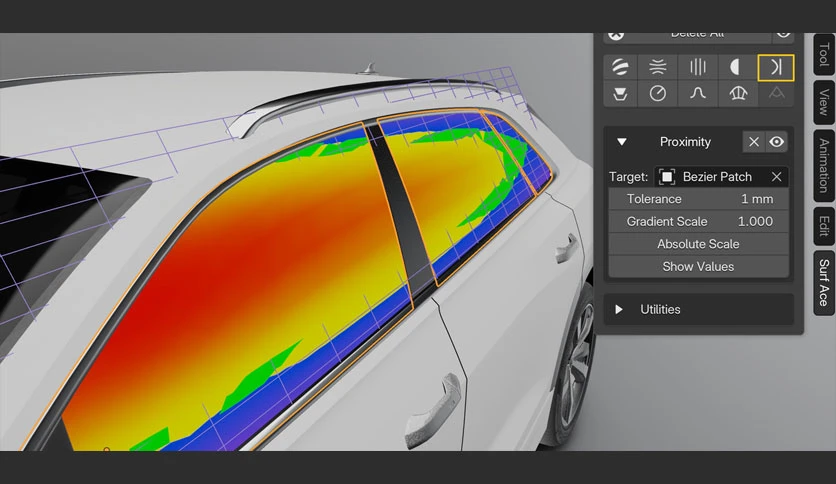Image resolution: width=836 pixels, height=484 pixels.
Task: Select the Surf Ace sidebar tab
Action: click(x=824, y=284)
